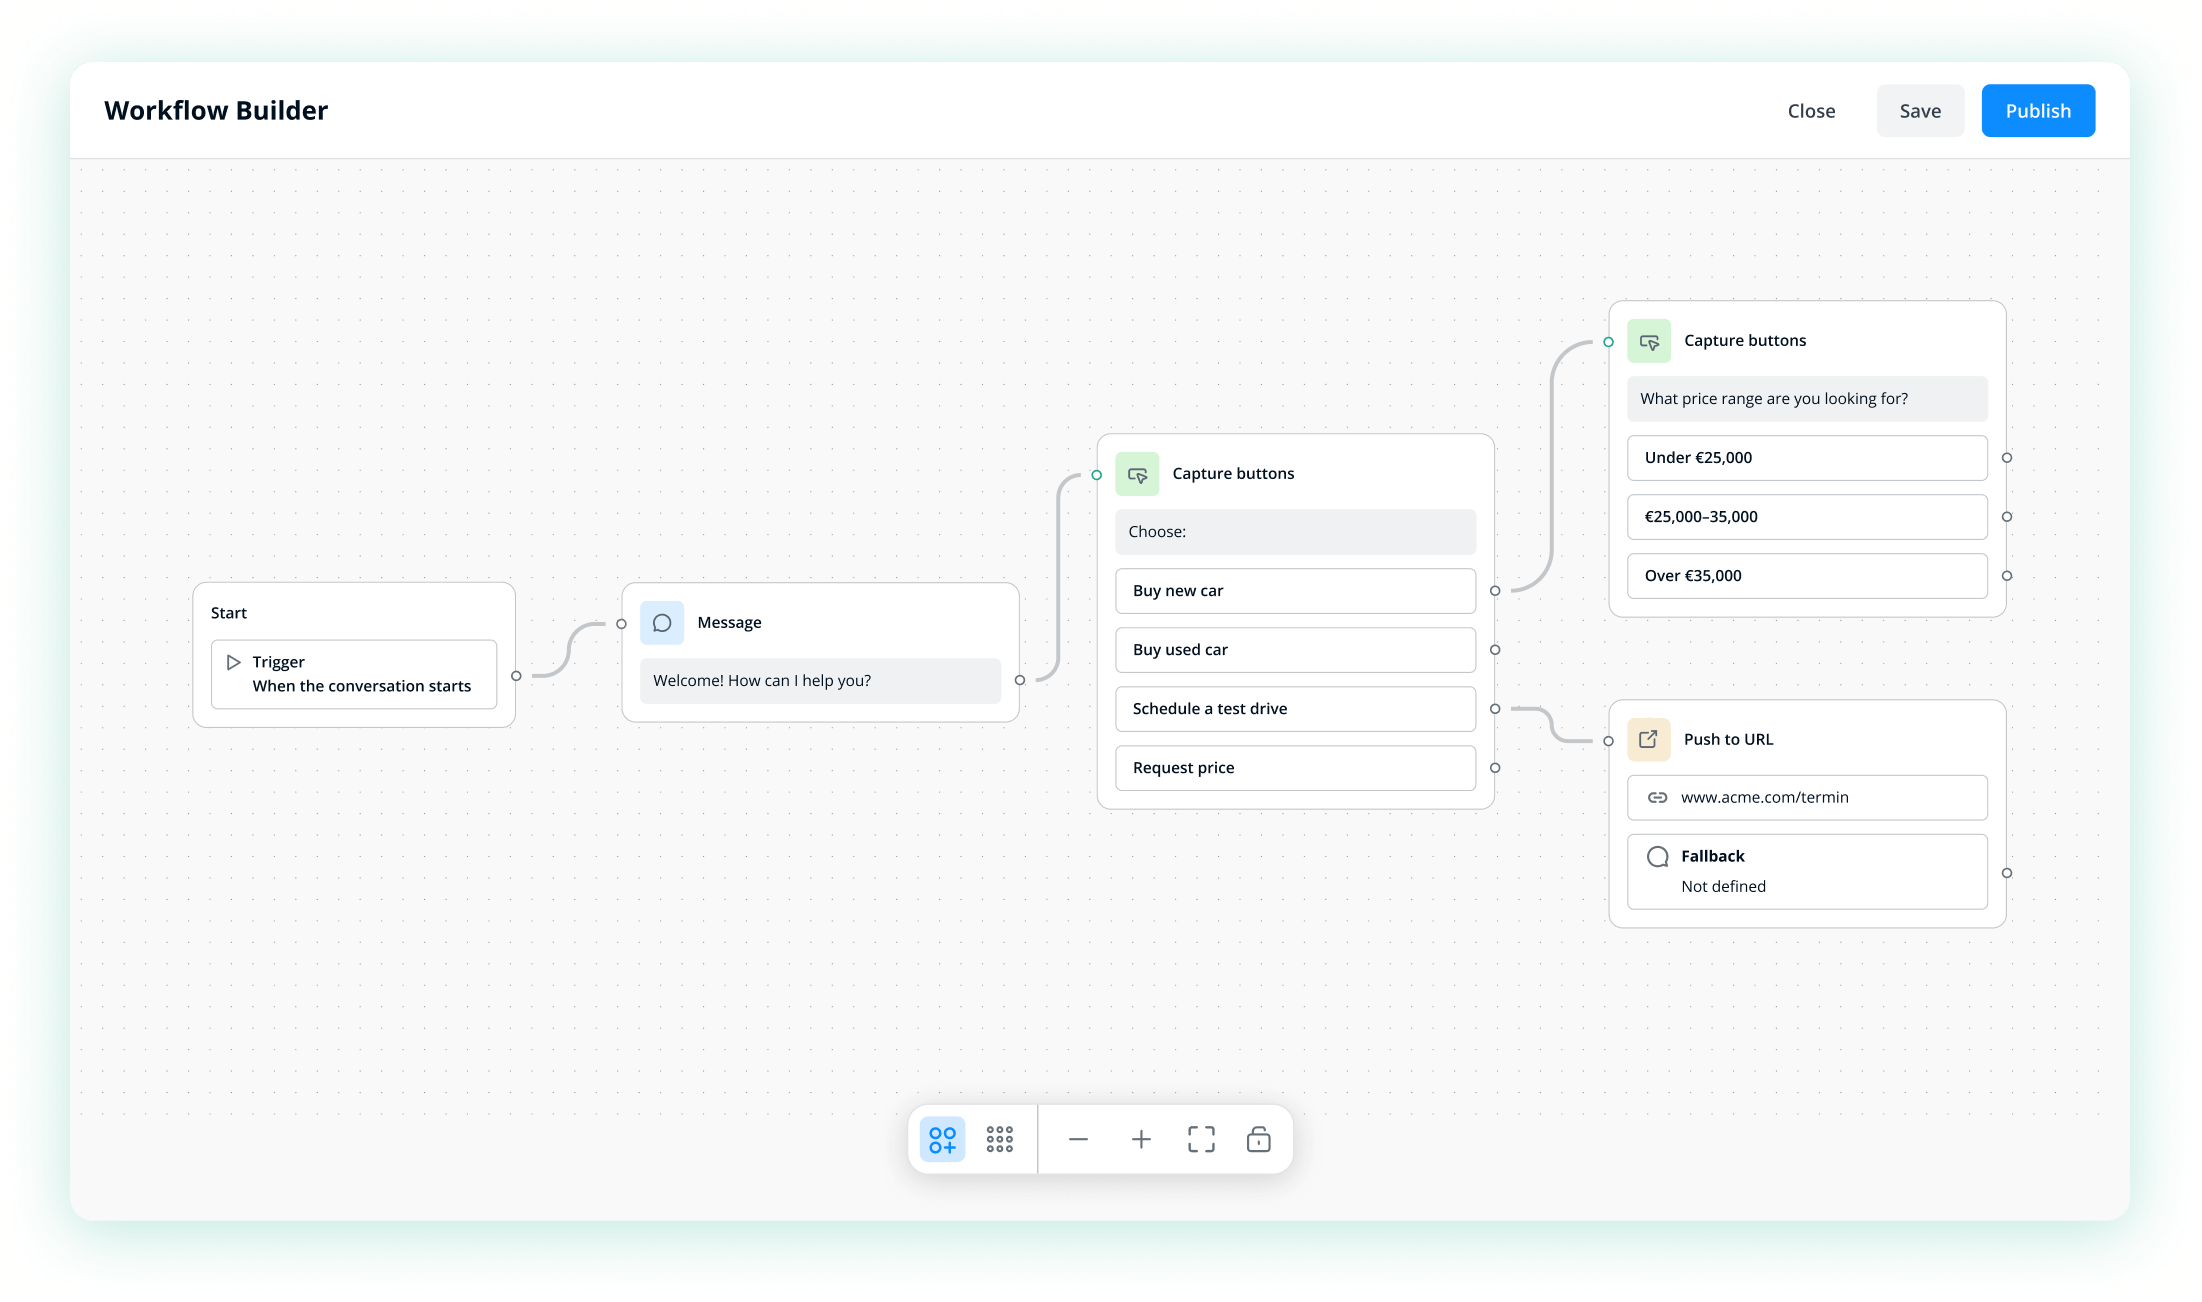Zoom in with the plus icon
Screen dimensions: 2202x1302
pos(1141,1140)
